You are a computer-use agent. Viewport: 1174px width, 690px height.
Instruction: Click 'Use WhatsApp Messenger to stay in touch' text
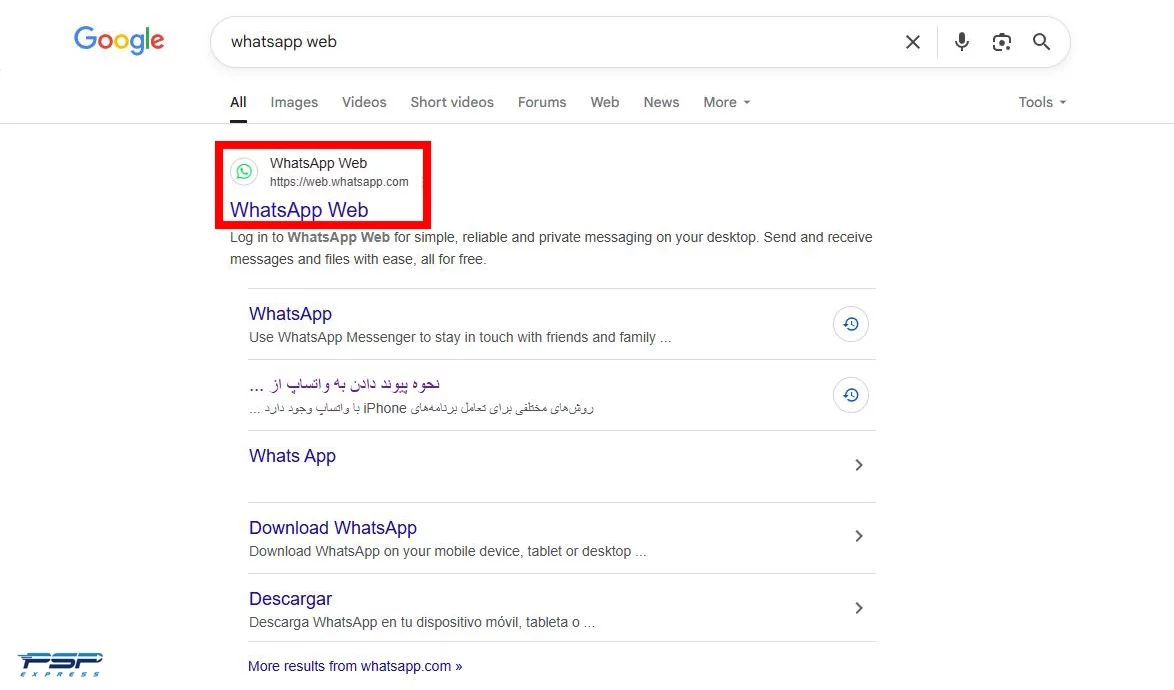pyautogui.click(x=460, y=338)
